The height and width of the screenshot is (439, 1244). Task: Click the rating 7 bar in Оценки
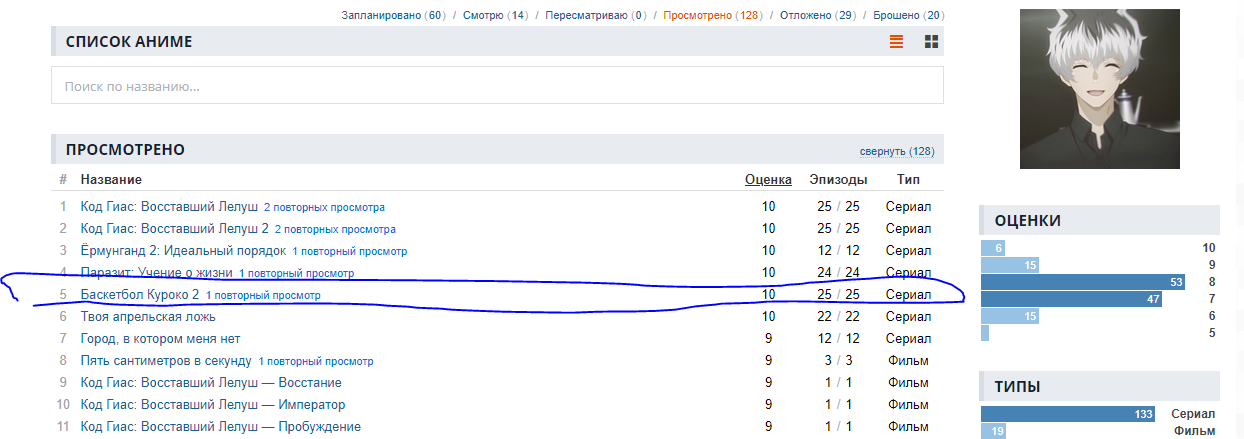(x=1071, y=299)
